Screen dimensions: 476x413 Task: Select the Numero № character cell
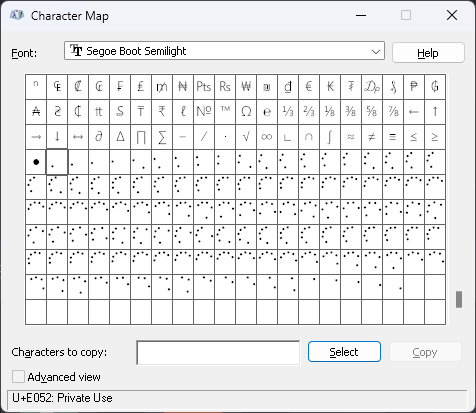pos(204,112)
